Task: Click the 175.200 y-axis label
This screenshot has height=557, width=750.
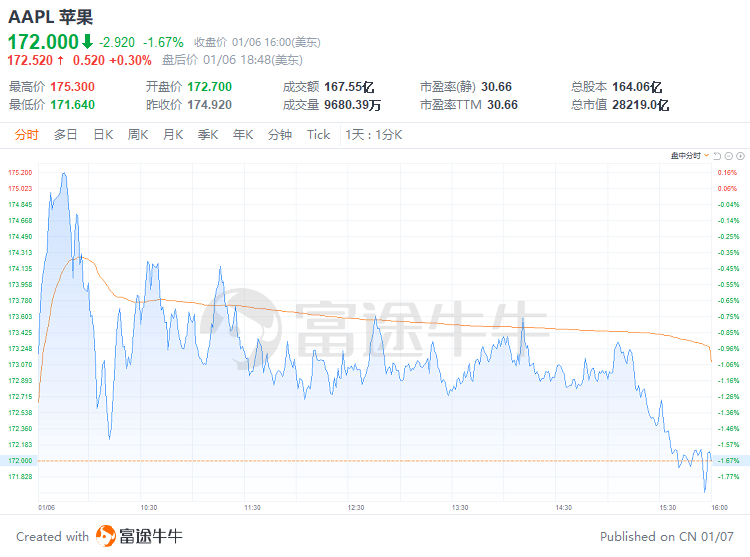Action: pyautogui.click(x=20, y=172)
